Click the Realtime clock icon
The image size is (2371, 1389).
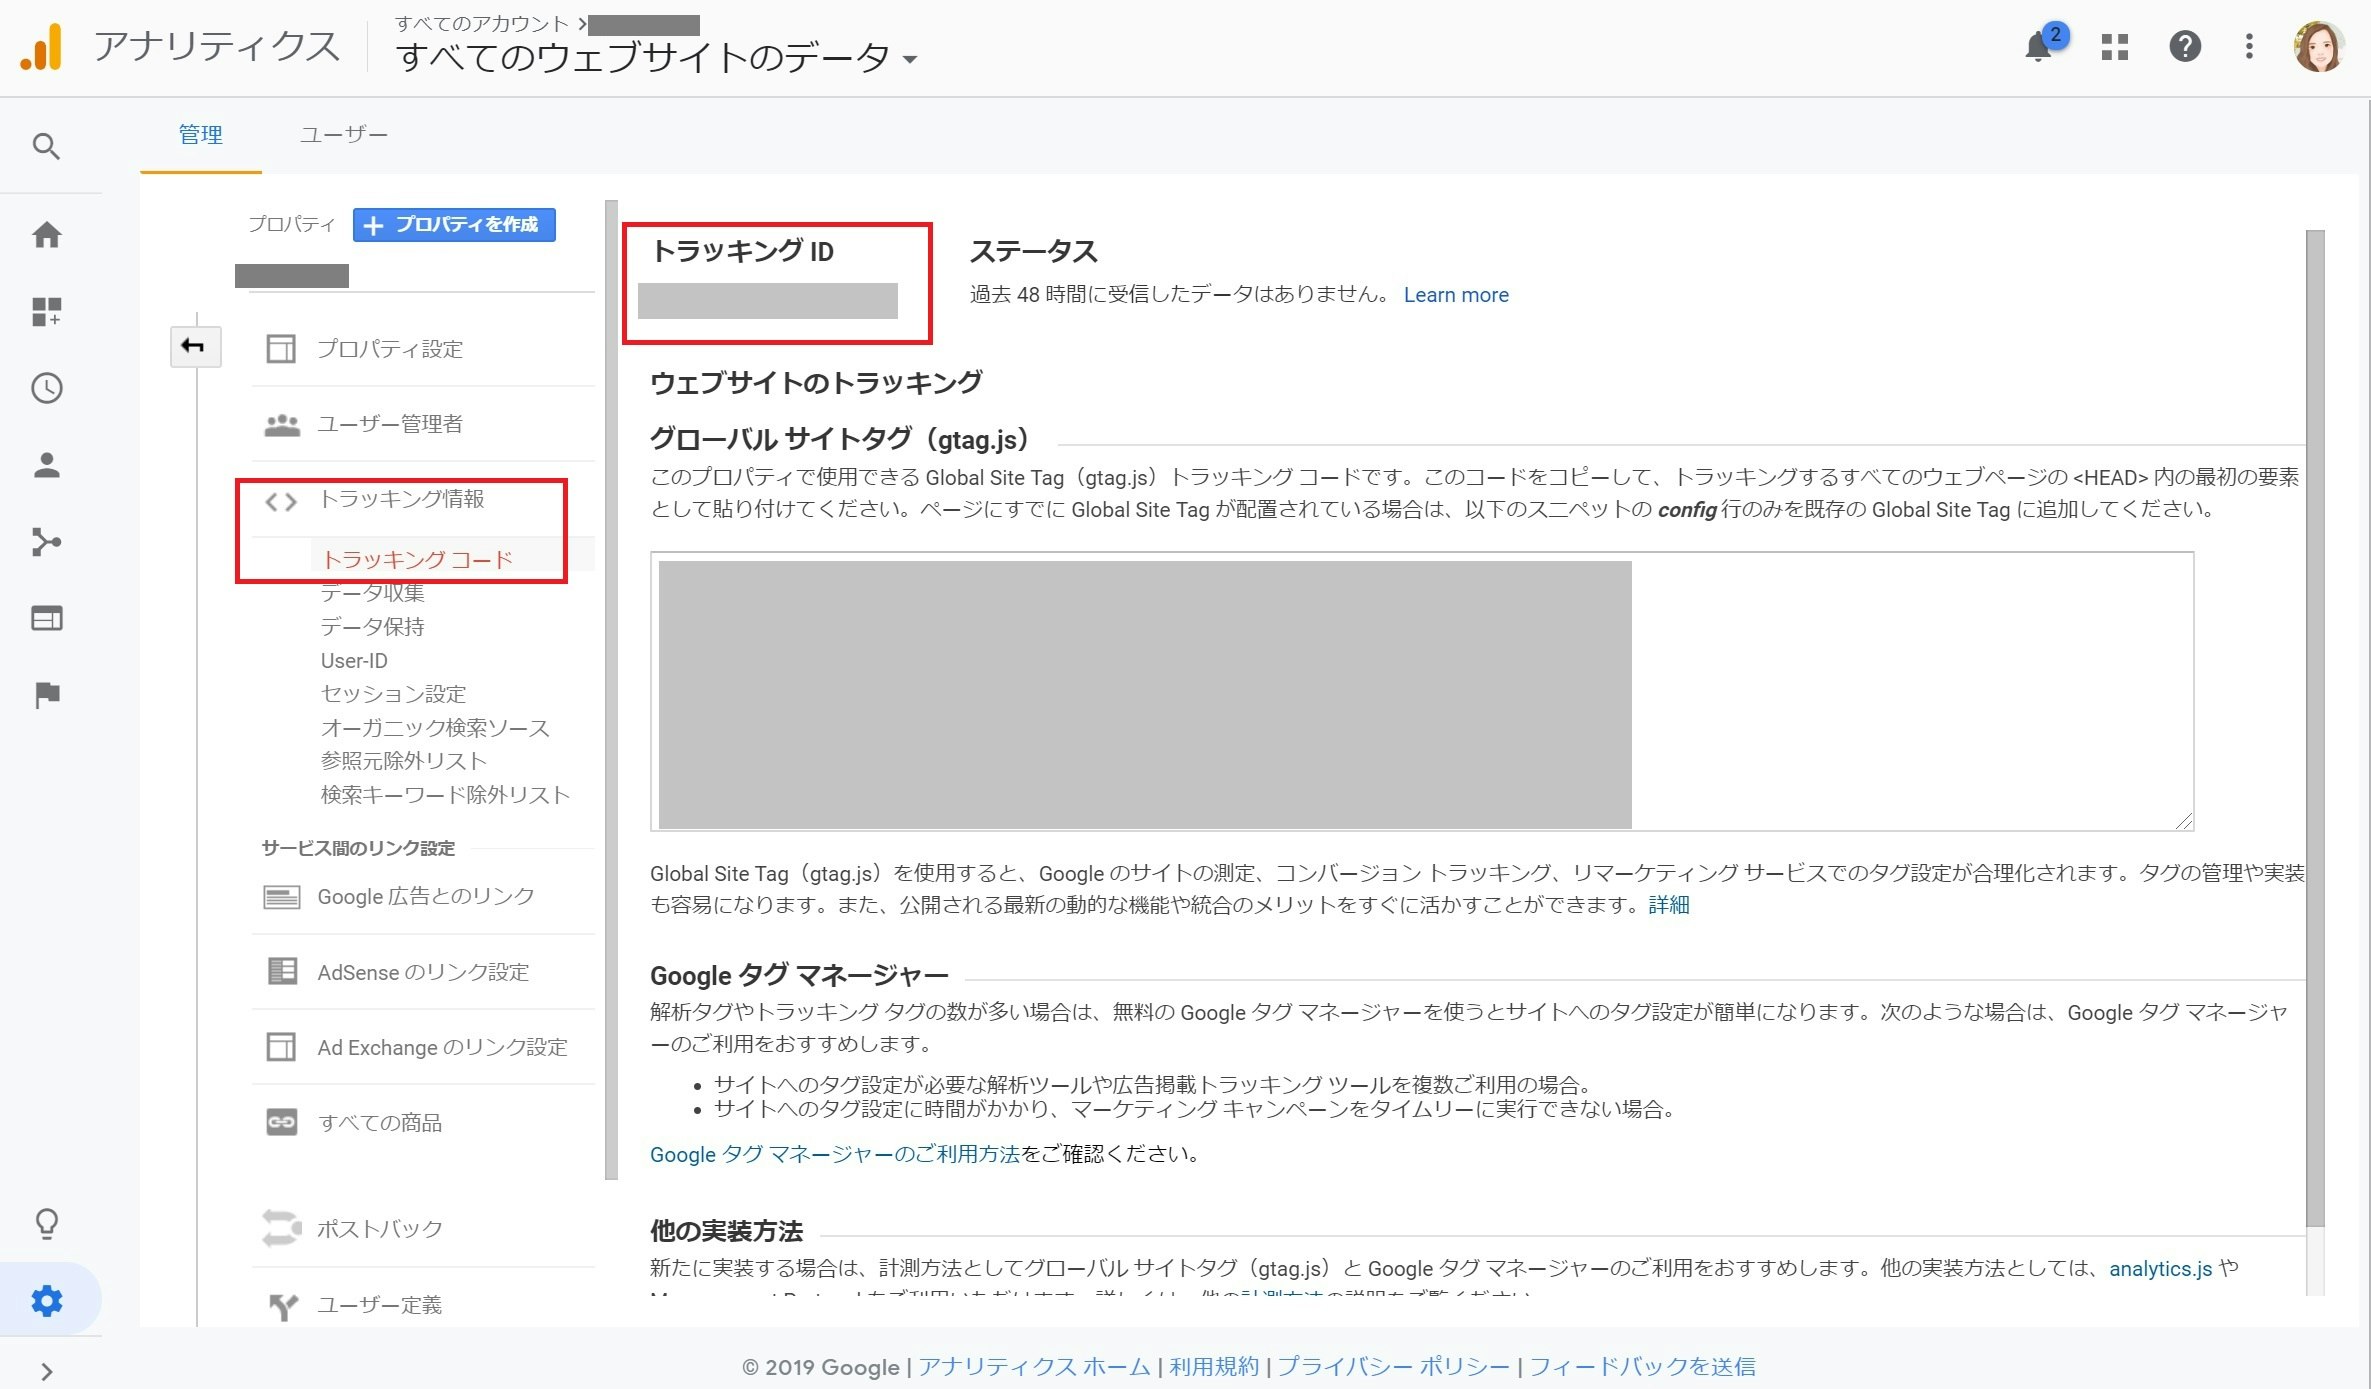[x=46, y=388]
